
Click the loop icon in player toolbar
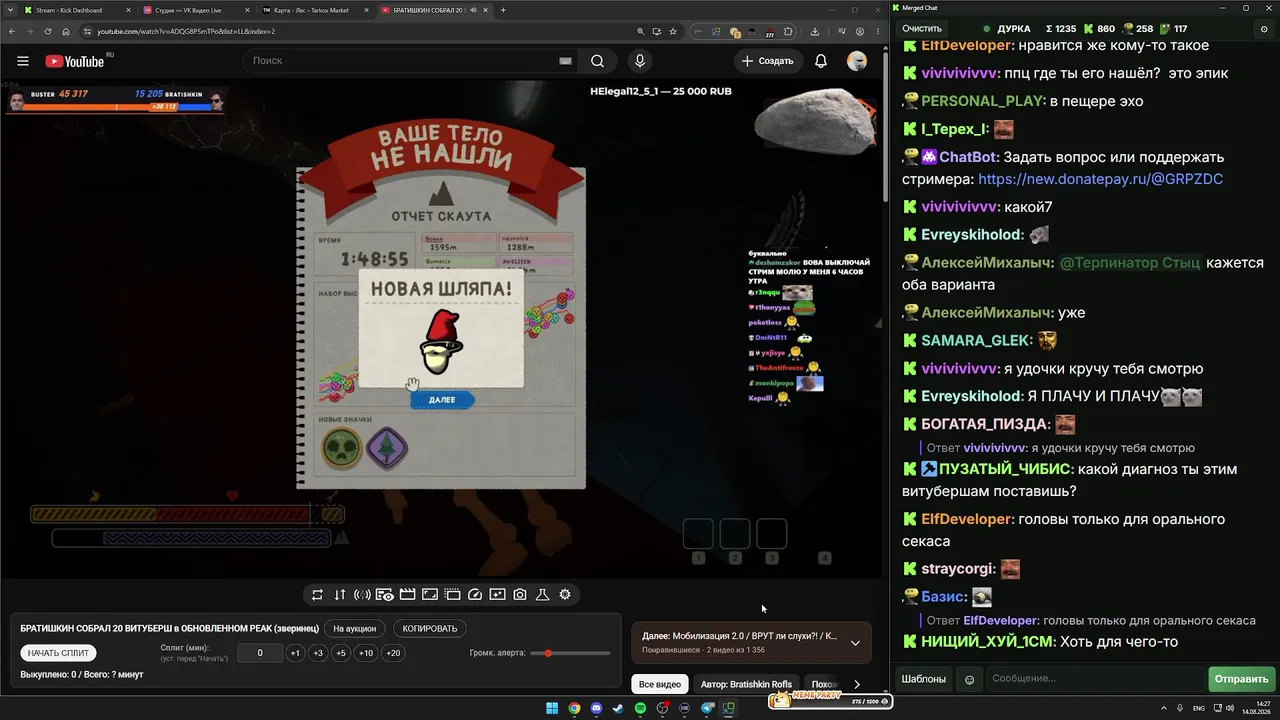317,594
